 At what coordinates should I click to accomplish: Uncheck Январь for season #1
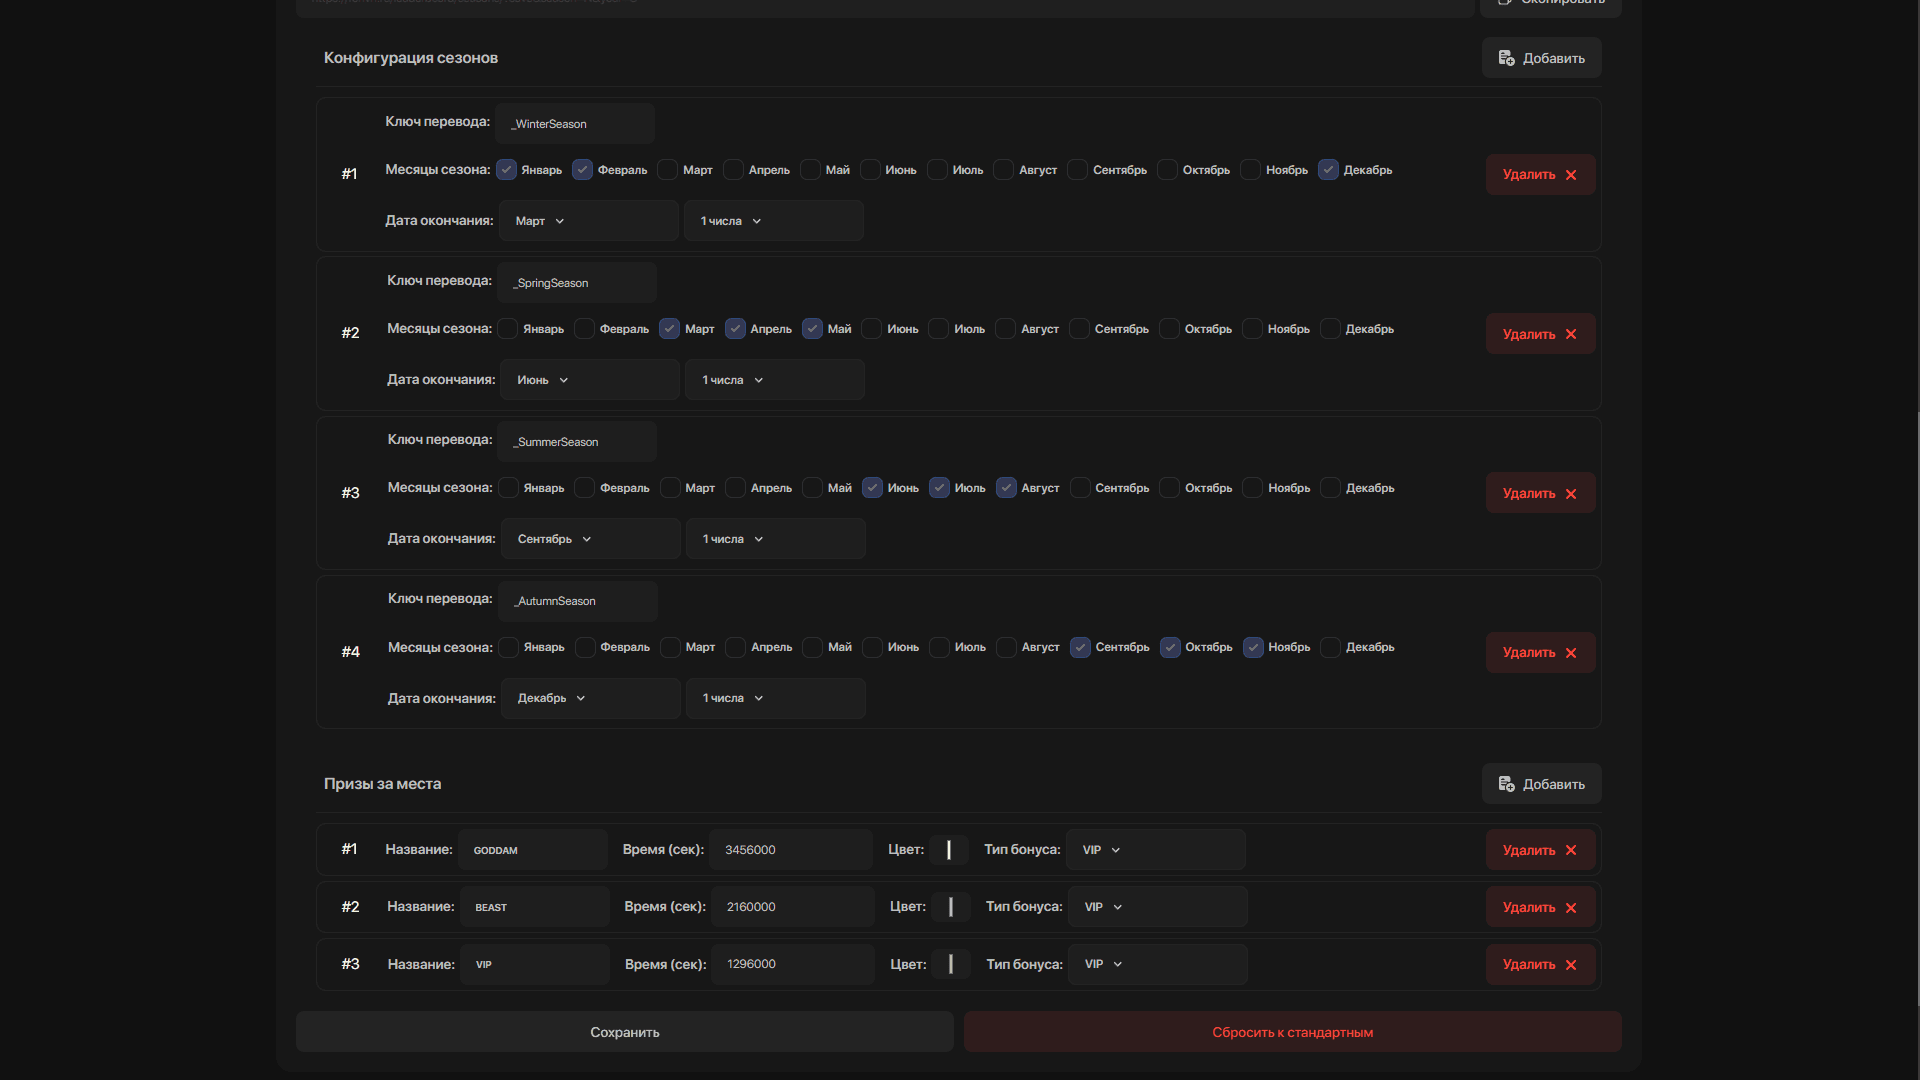coord(506,170)
